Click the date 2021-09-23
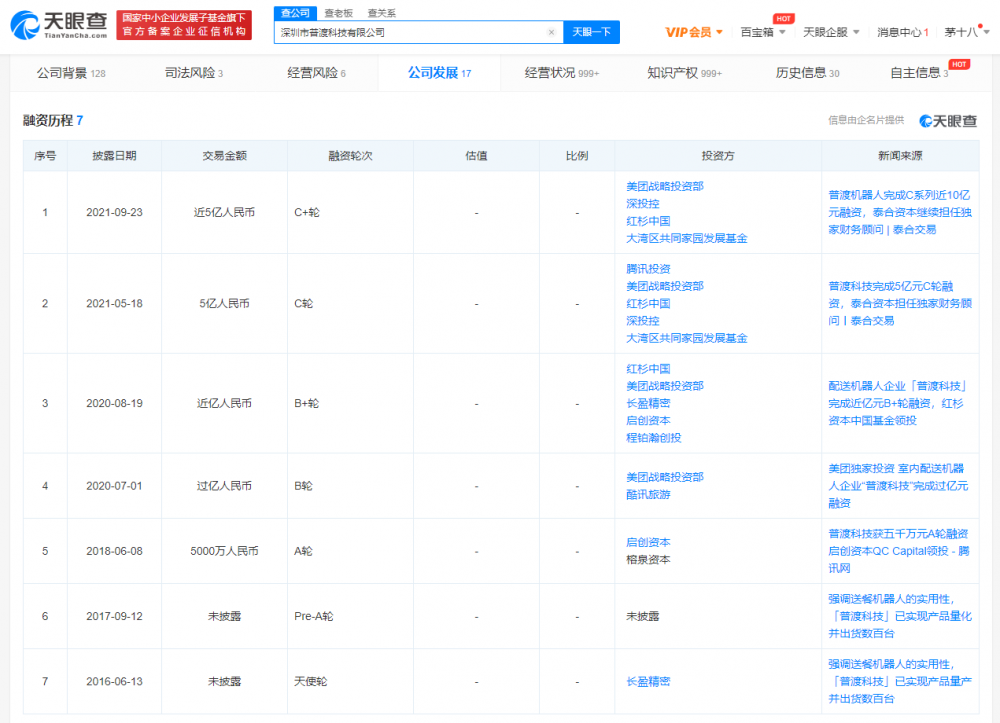The image size is (1000, 723). point(114,213)
